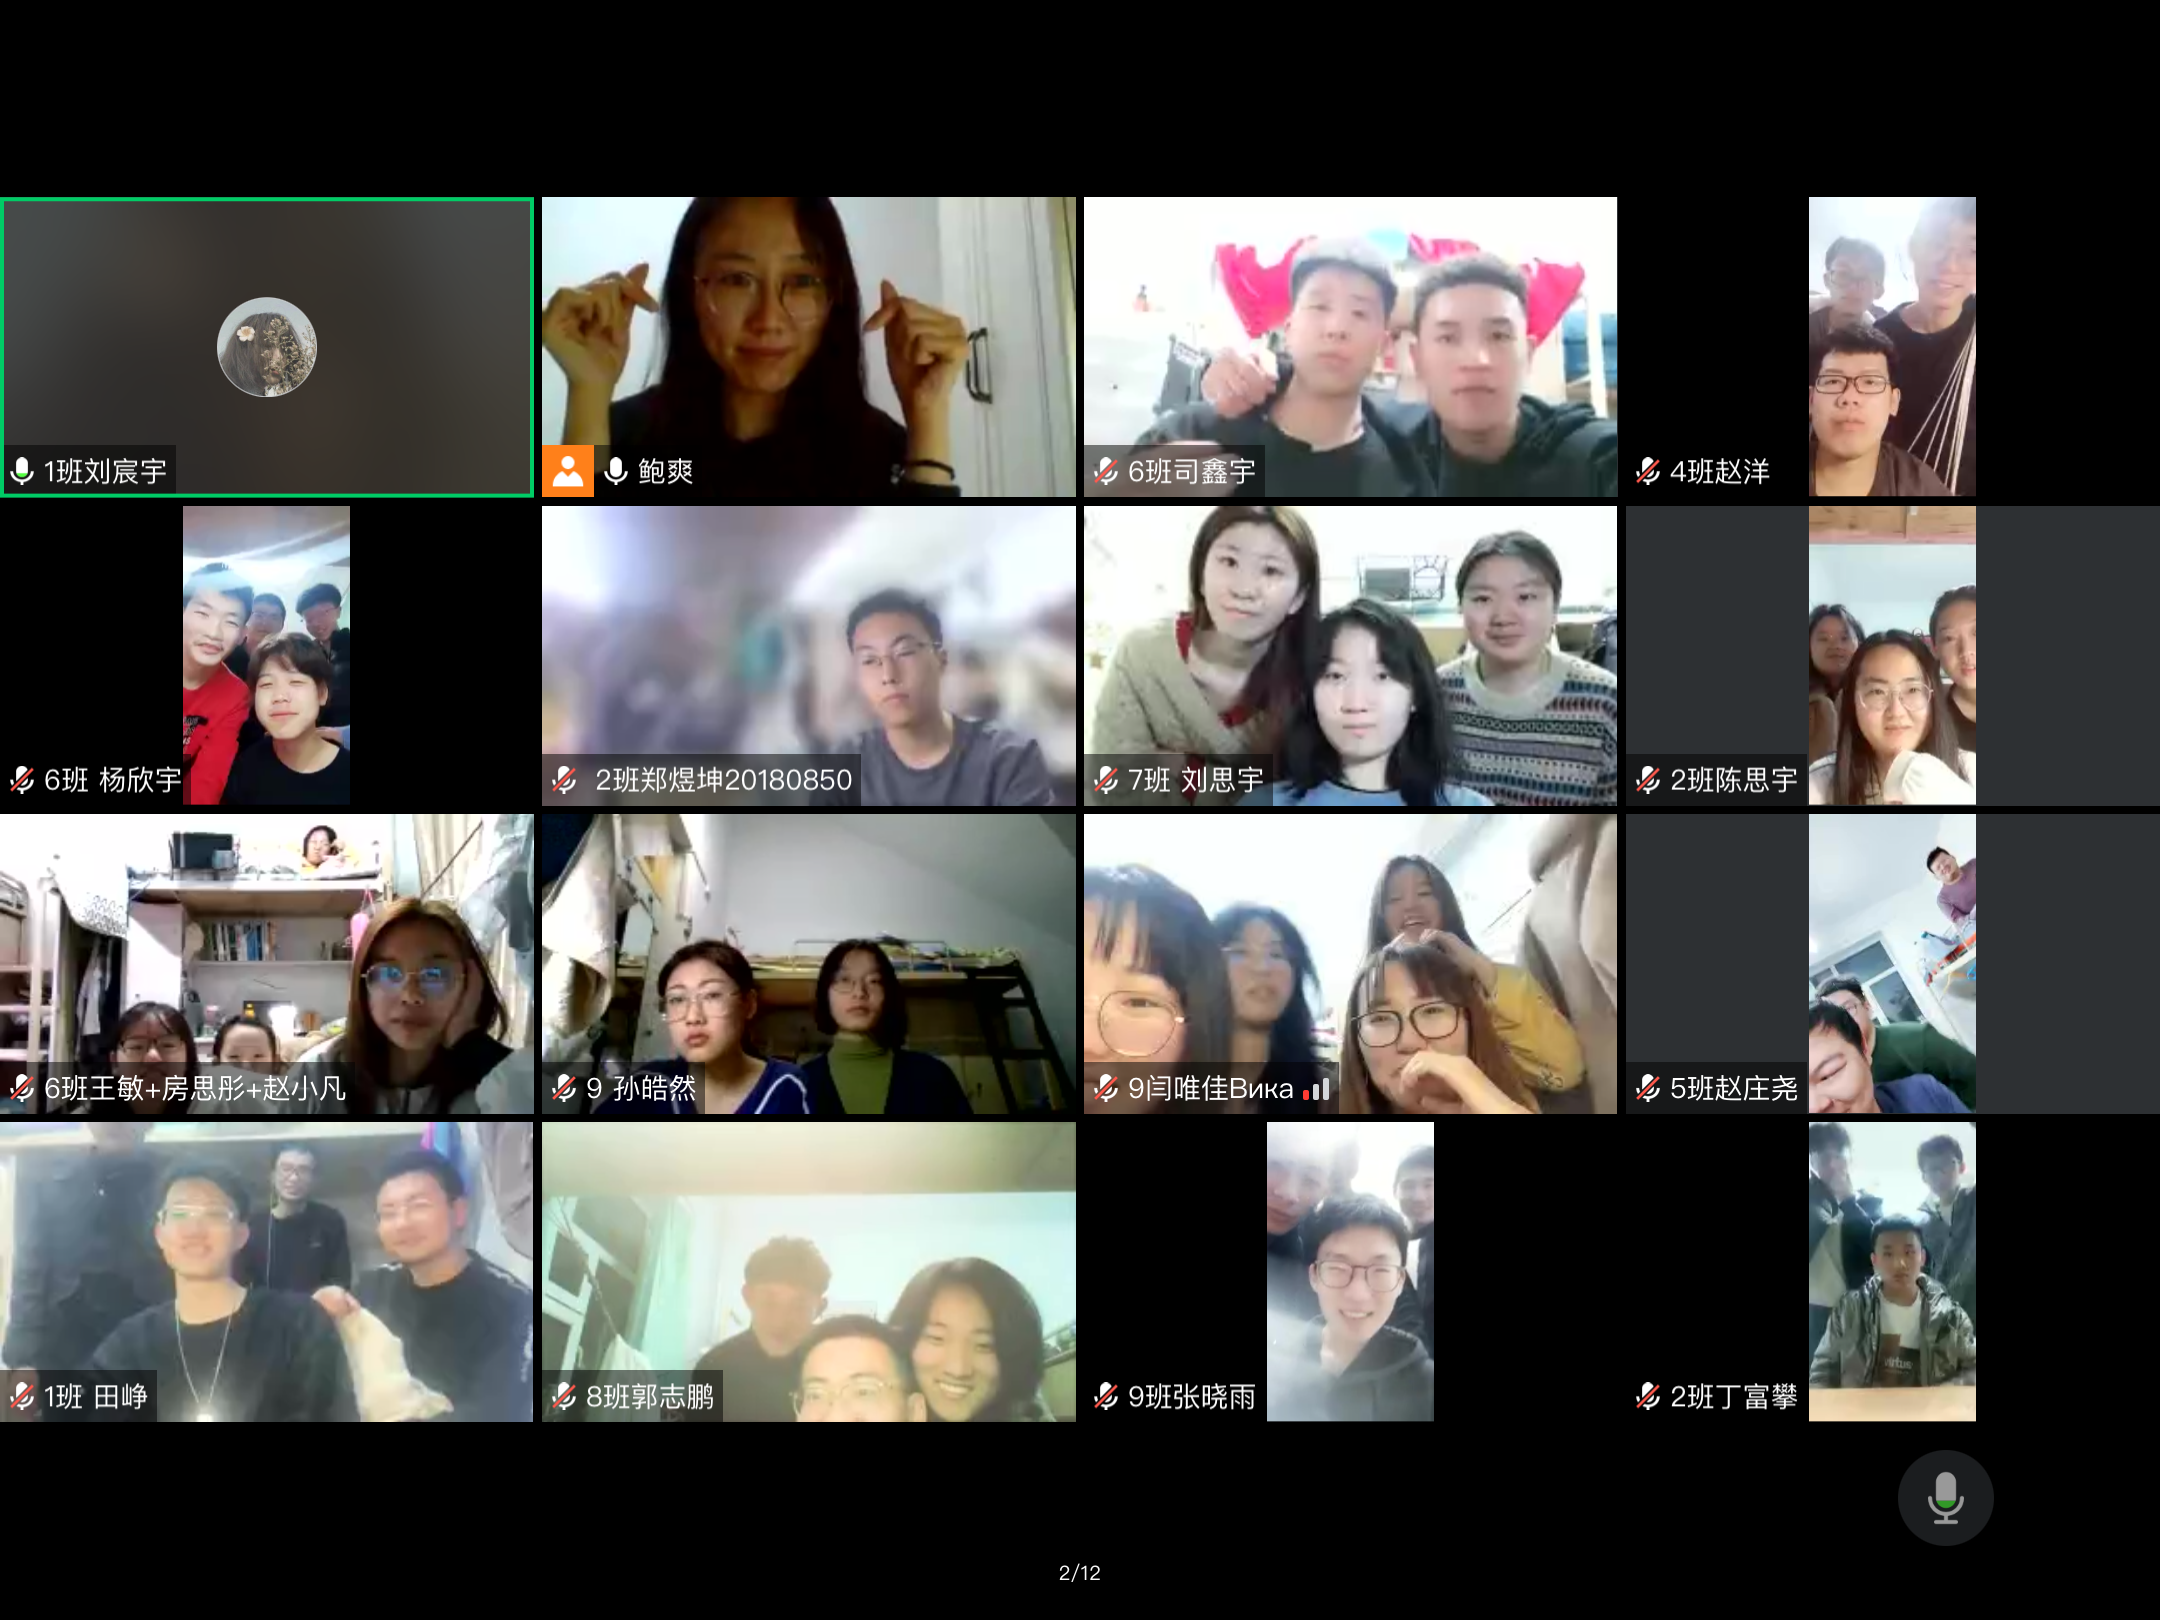Click muted mic icon beside 9闫唯佳Вика
This screenshot has width=2160, height=1620.
pos(1106,1088)
